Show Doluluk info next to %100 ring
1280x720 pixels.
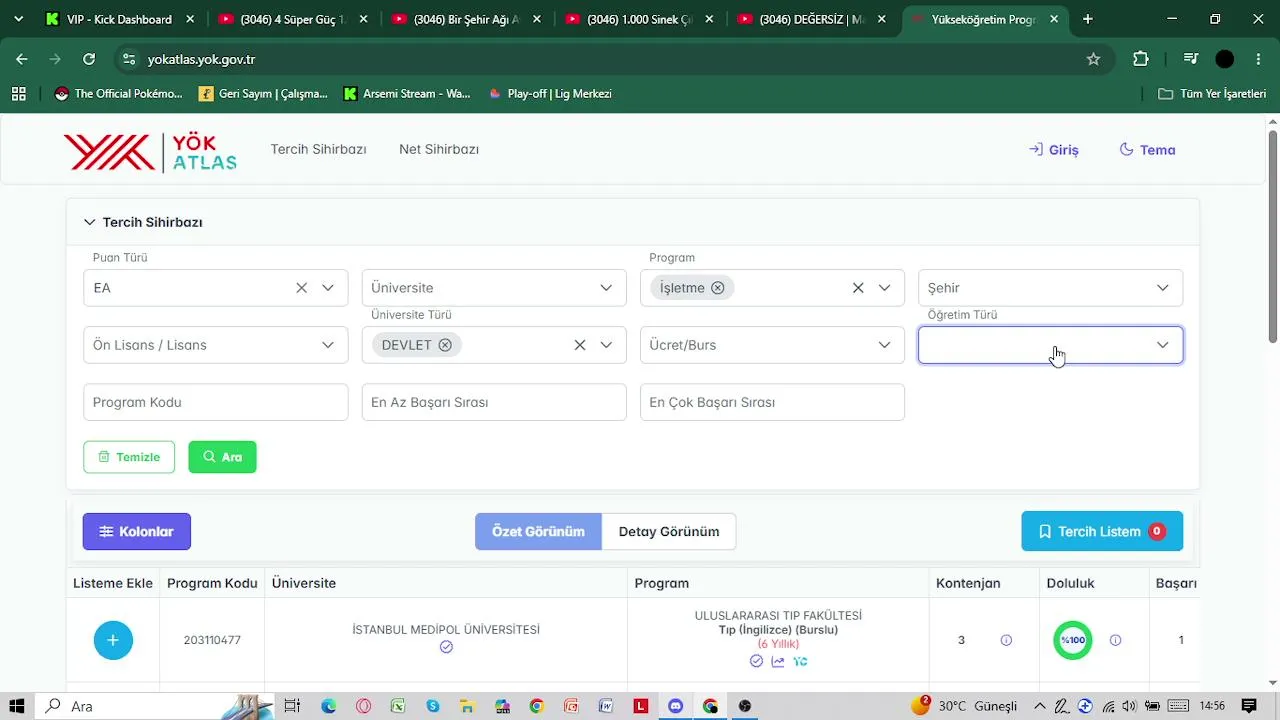pos(1115,640)
